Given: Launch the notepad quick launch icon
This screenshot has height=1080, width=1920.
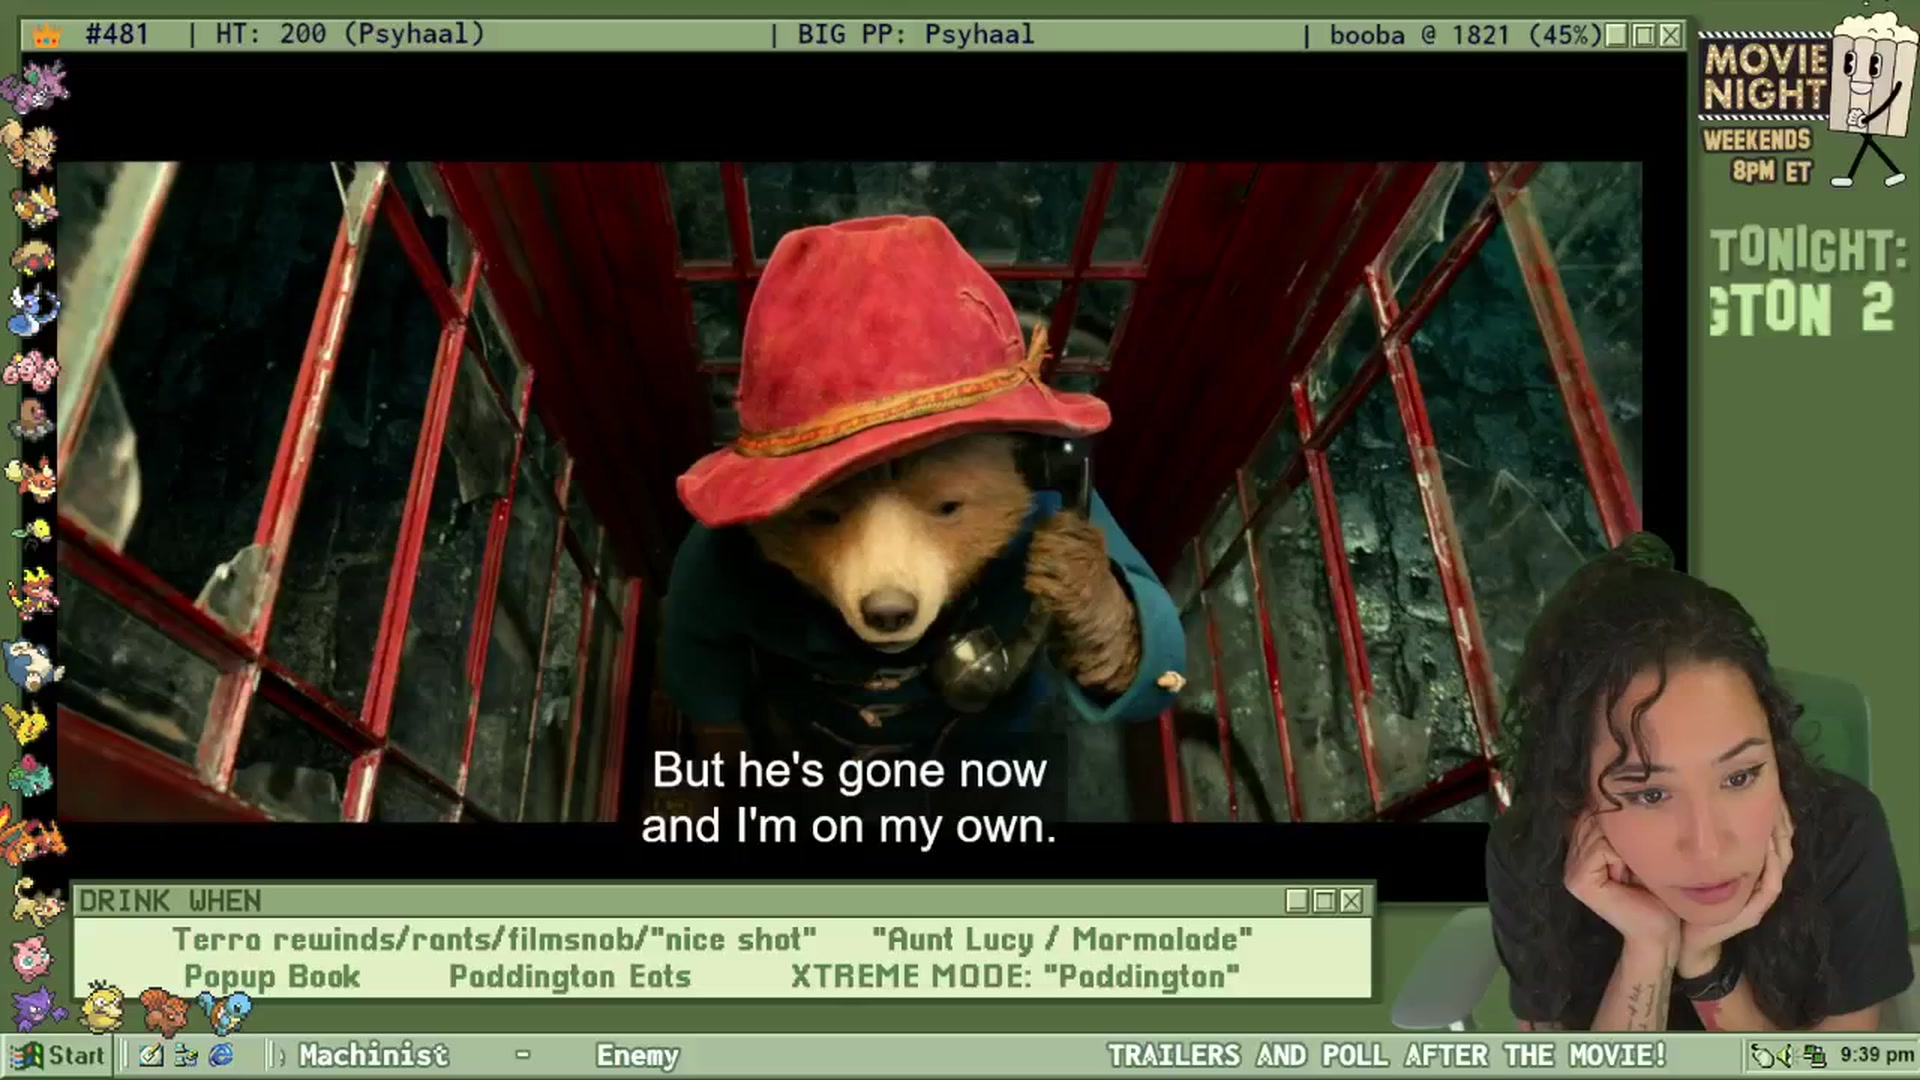Looking at the screenshot, I should [x=151, y=1055].
